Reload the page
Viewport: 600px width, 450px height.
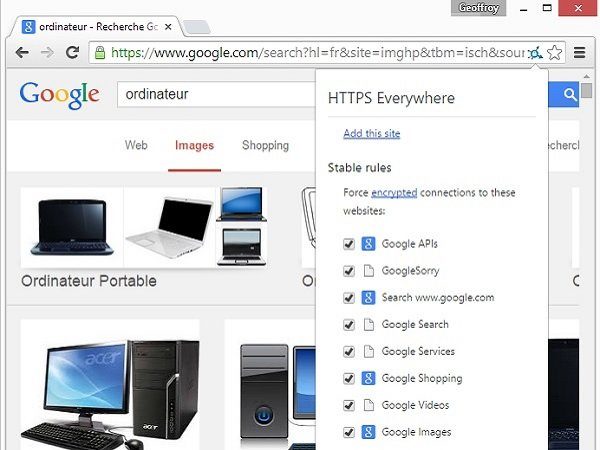[72, 52]
